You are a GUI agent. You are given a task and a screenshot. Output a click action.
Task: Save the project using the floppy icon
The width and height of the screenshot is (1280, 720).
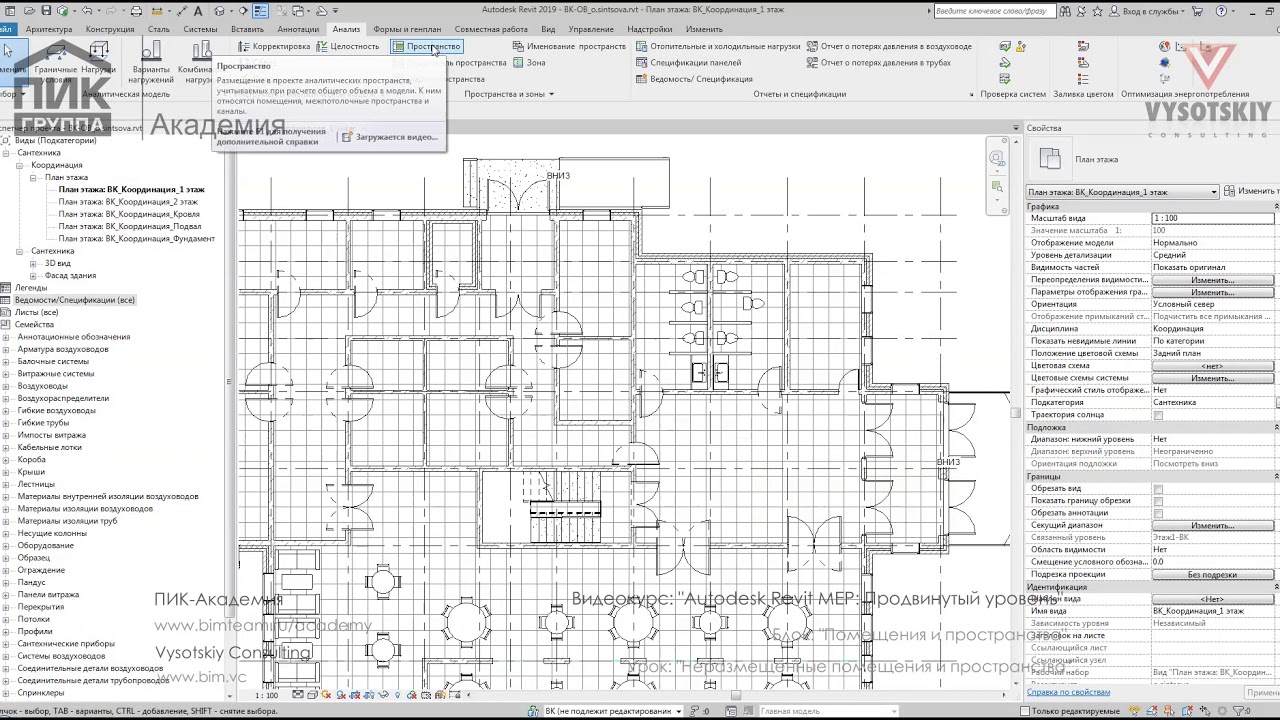48,11
